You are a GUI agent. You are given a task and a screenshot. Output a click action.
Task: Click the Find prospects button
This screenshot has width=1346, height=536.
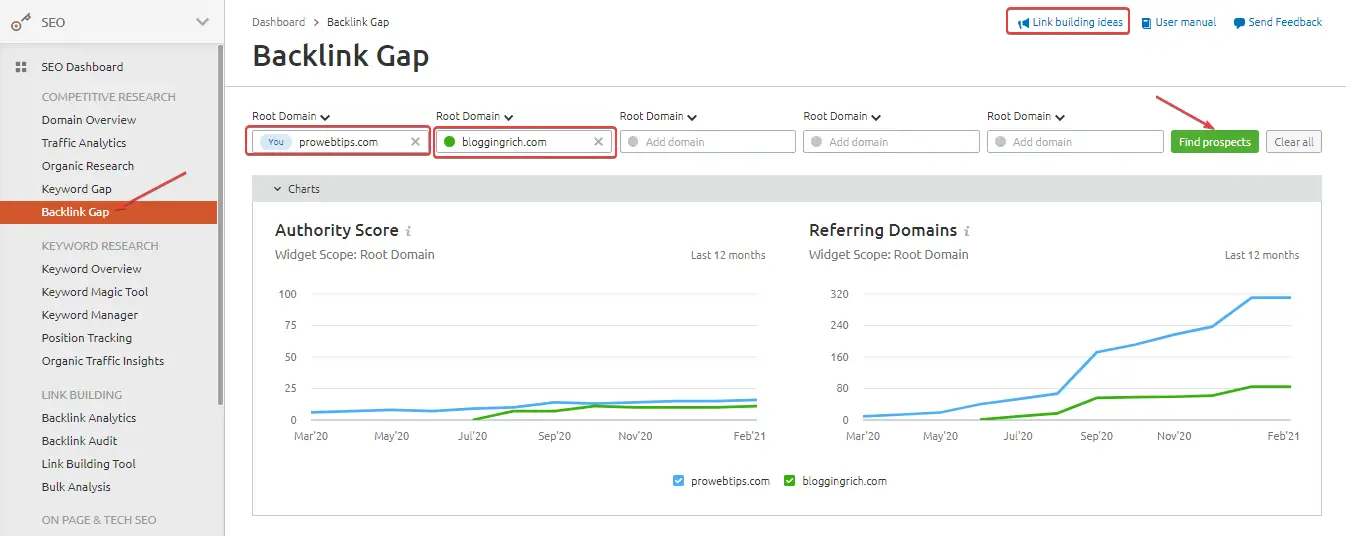tap(1215, 142)
